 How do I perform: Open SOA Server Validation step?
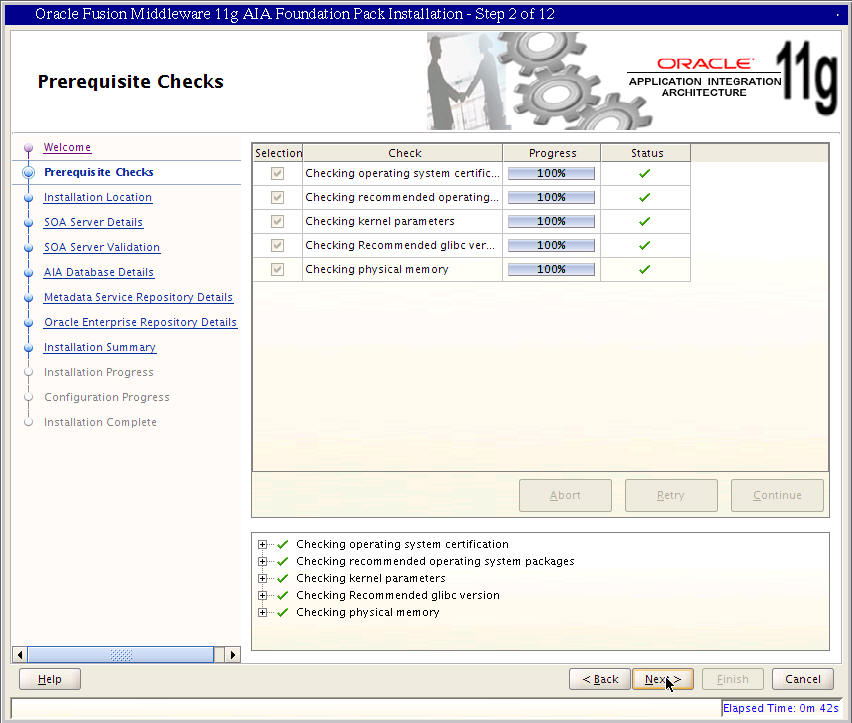[x=102, y=247]
